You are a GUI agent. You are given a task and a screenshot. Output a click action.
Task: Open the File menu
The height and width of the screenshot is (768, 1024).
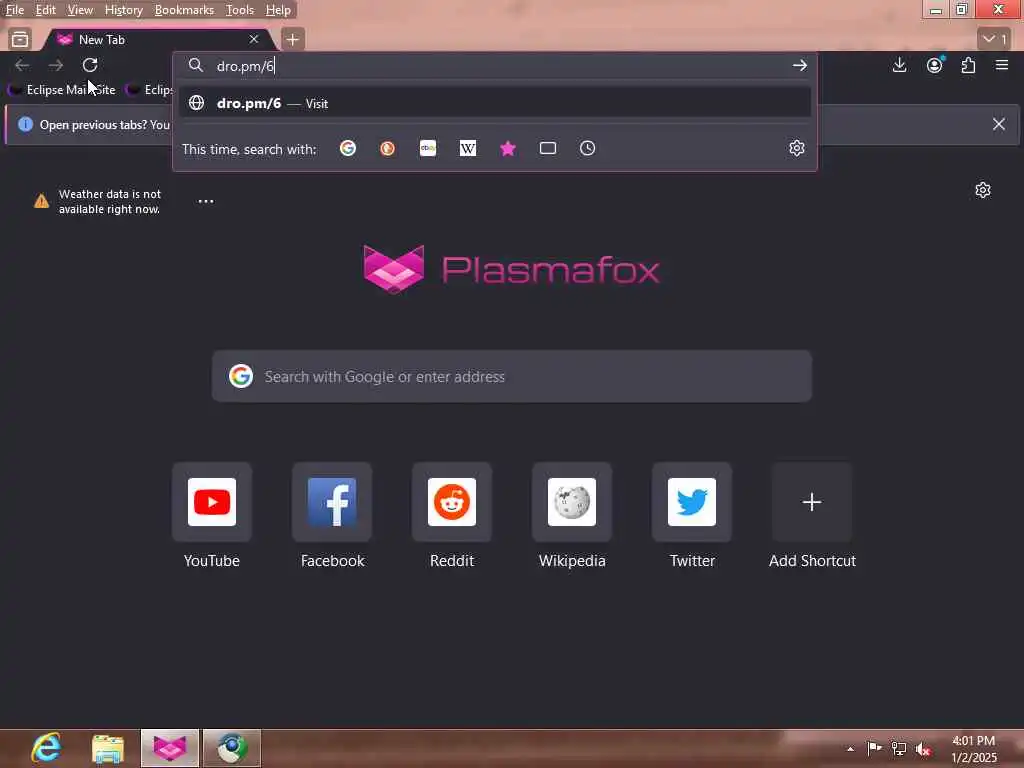click(14, 10)
